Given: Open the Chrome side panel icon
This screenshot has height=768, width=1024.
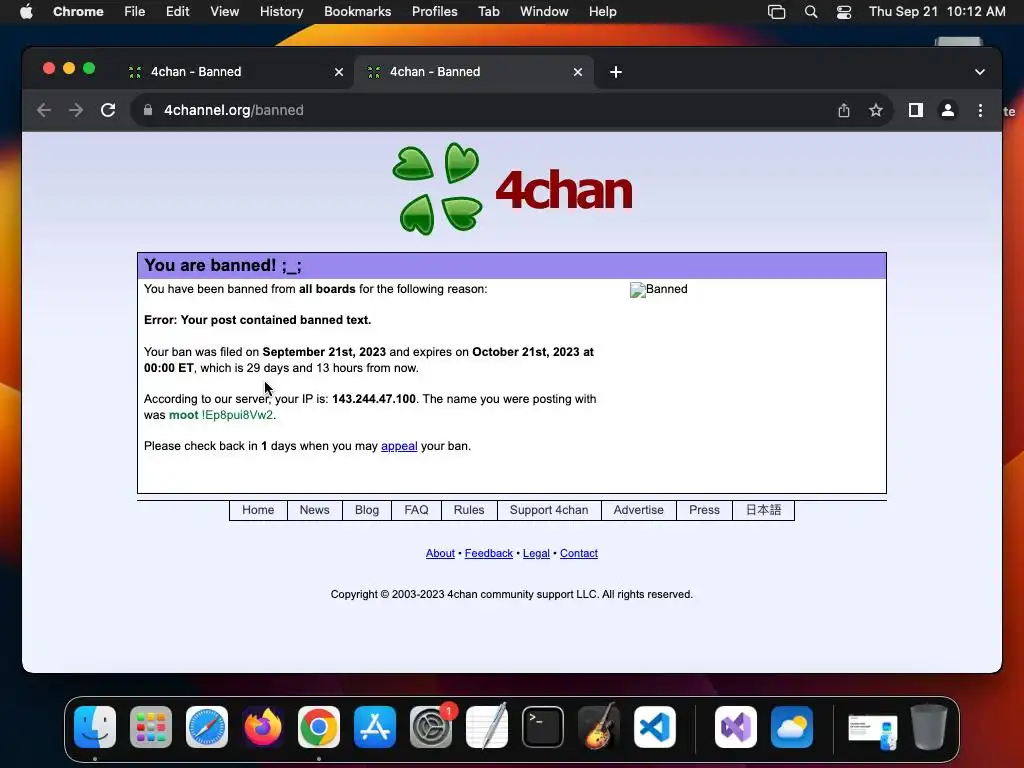Looking at the screenshot, I should [x=916, y=110].
